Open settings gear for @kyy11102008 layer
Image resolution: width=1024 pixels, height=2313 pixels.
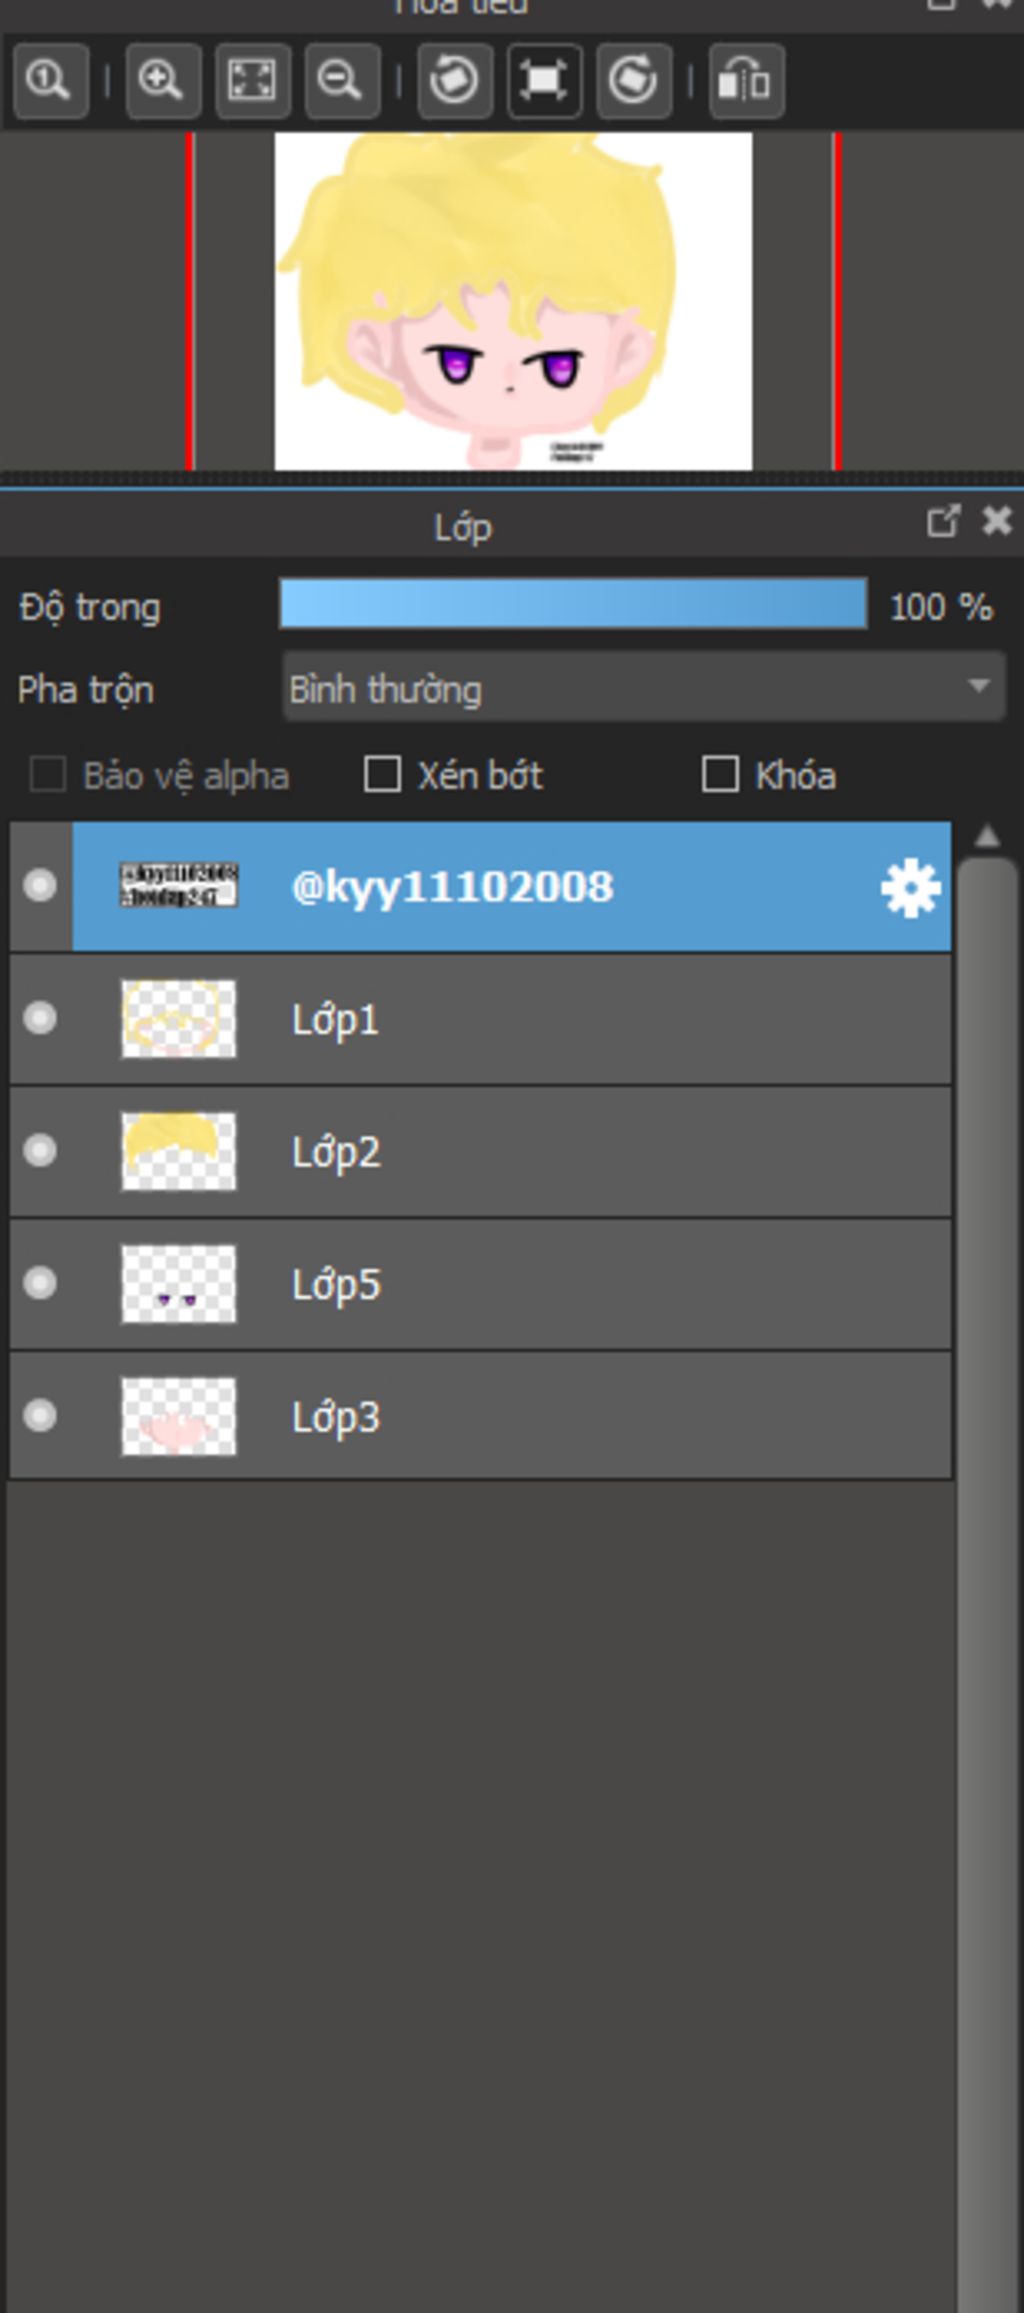(x=910, y=888)
